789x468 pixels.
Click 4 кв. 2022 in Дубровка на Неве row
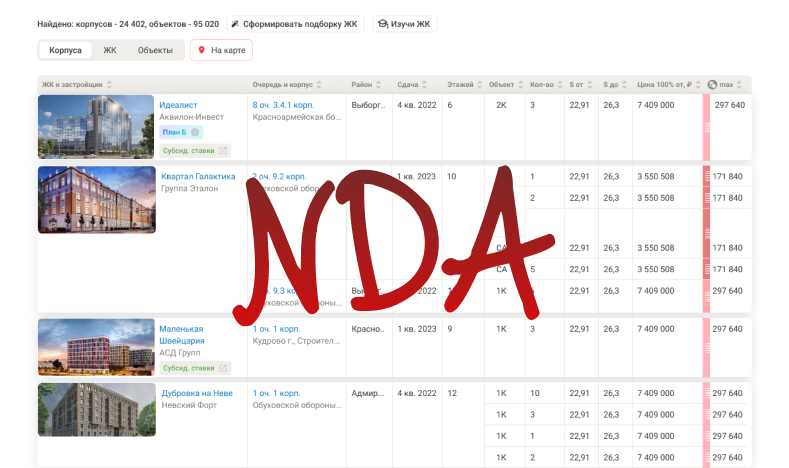point(417,393)
